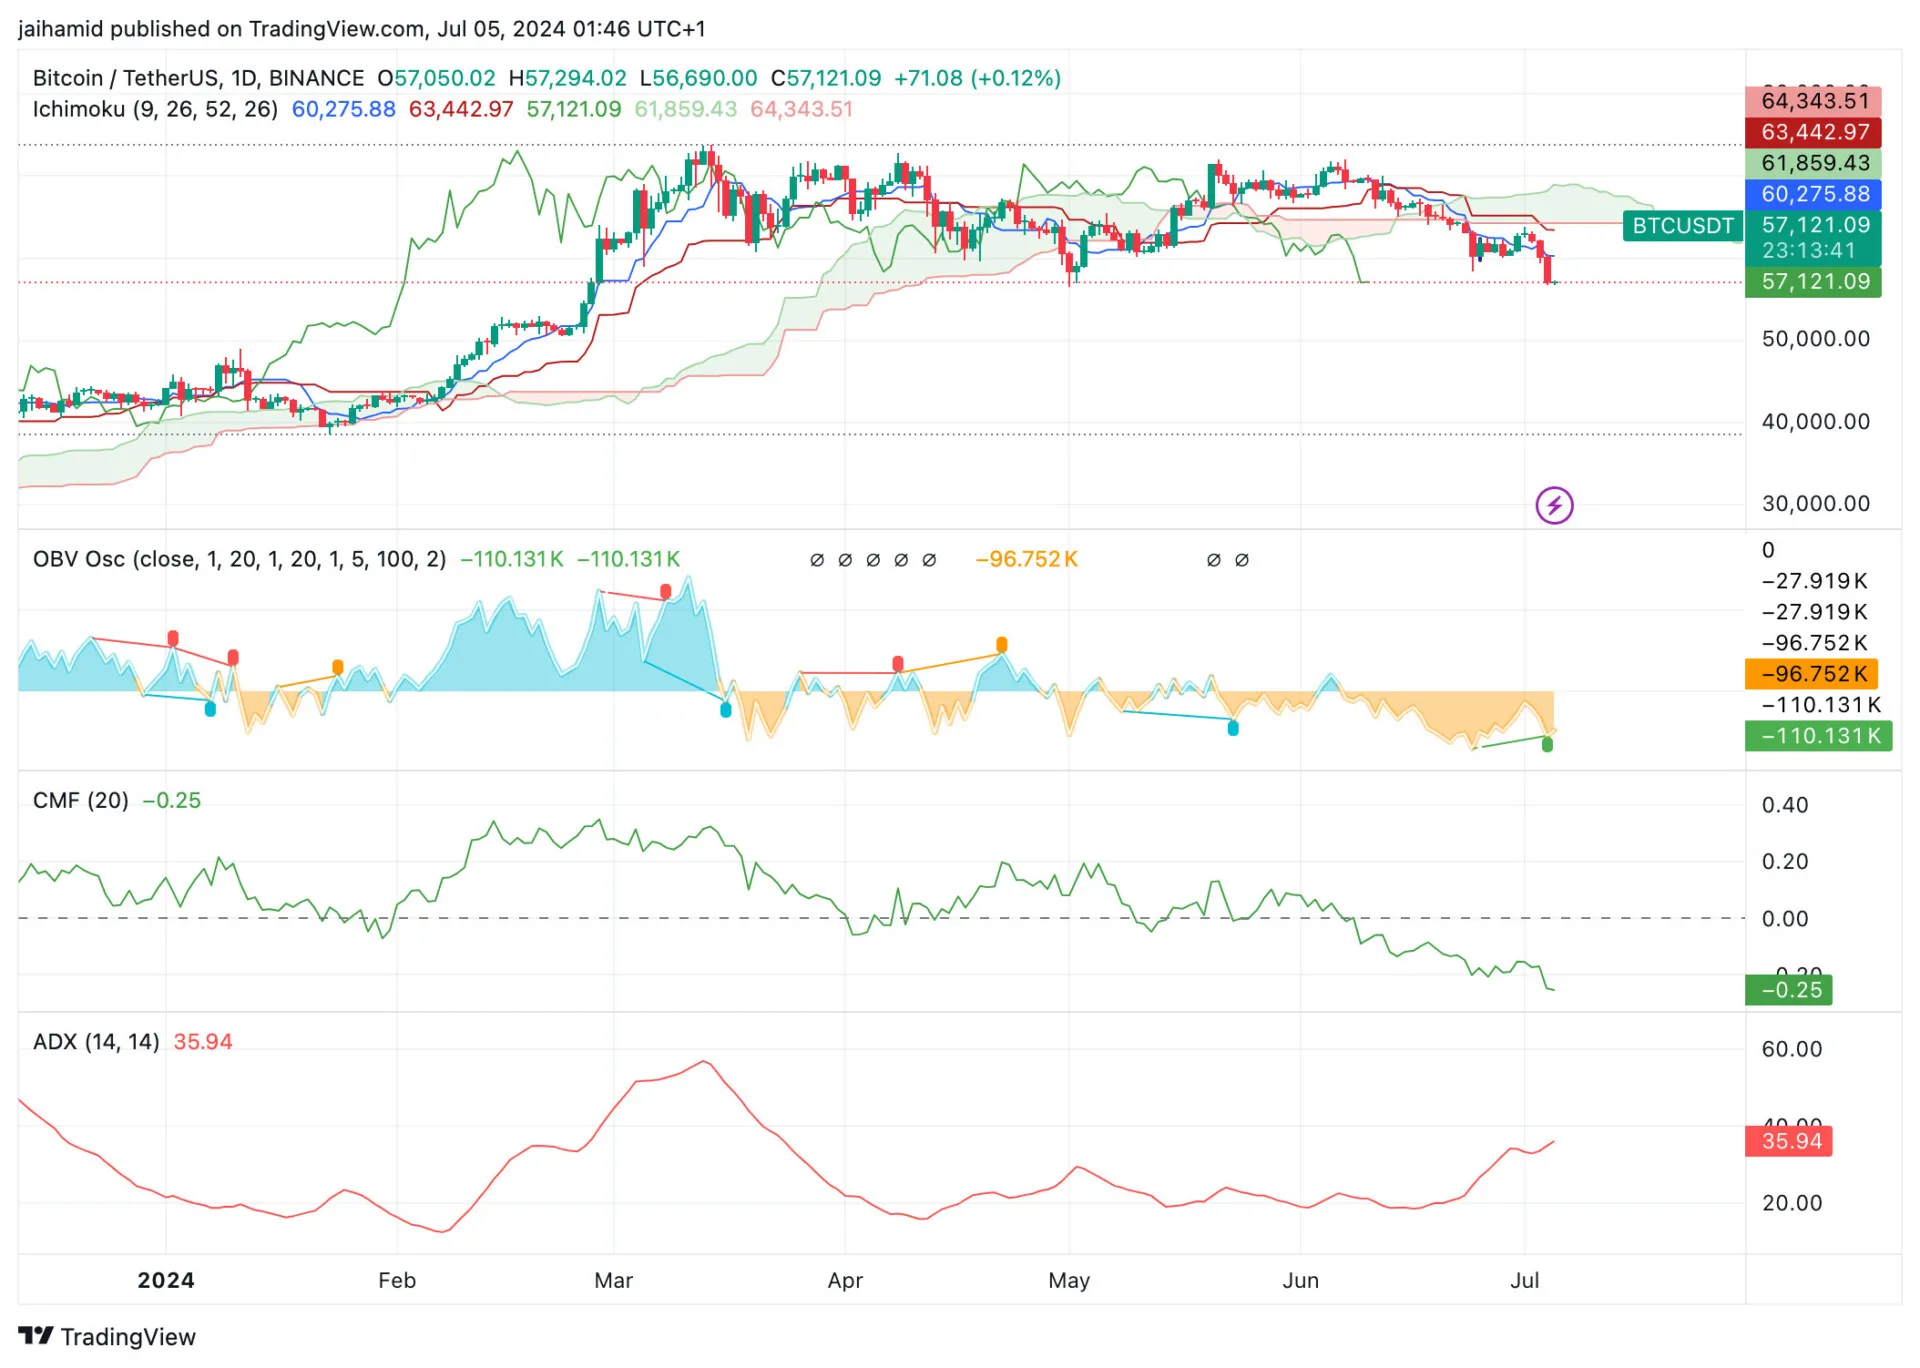Click the Jun time axis label
The image size is (1920, 1368).
pyautogui.click(x=1301, y=1280)
